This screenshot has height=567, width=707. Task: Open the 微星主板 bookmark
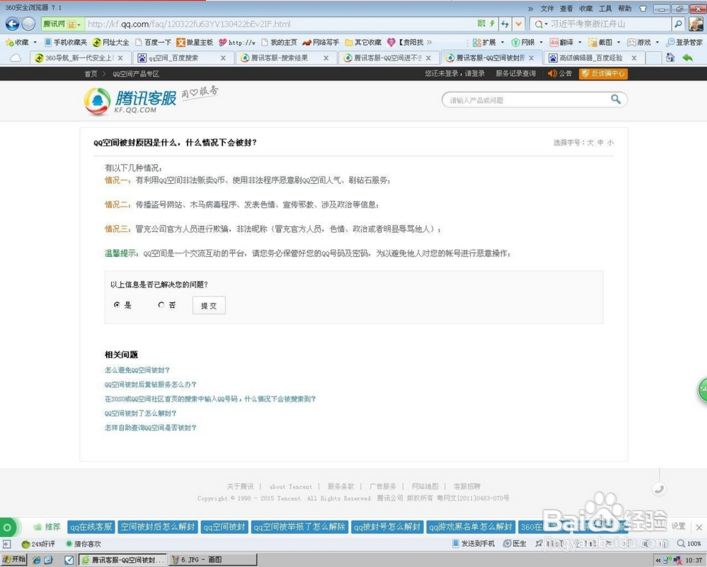pos(195,42)
